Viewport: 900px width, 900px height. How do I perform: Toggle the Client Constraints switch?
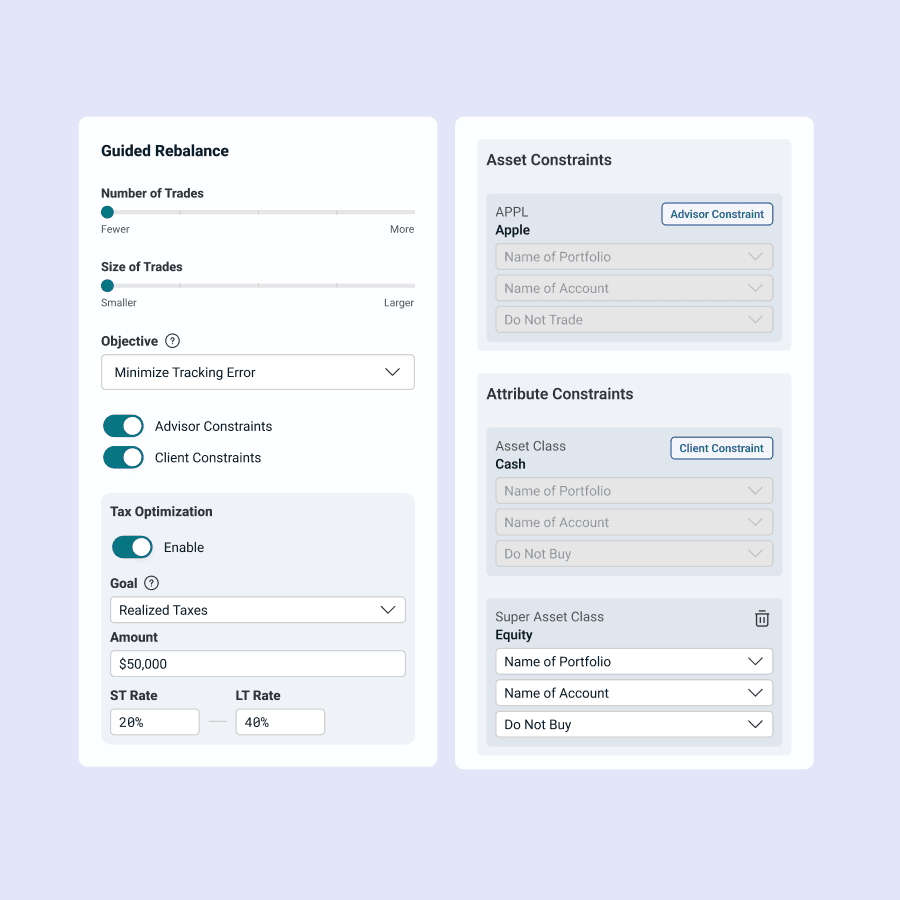coord(124,457)
